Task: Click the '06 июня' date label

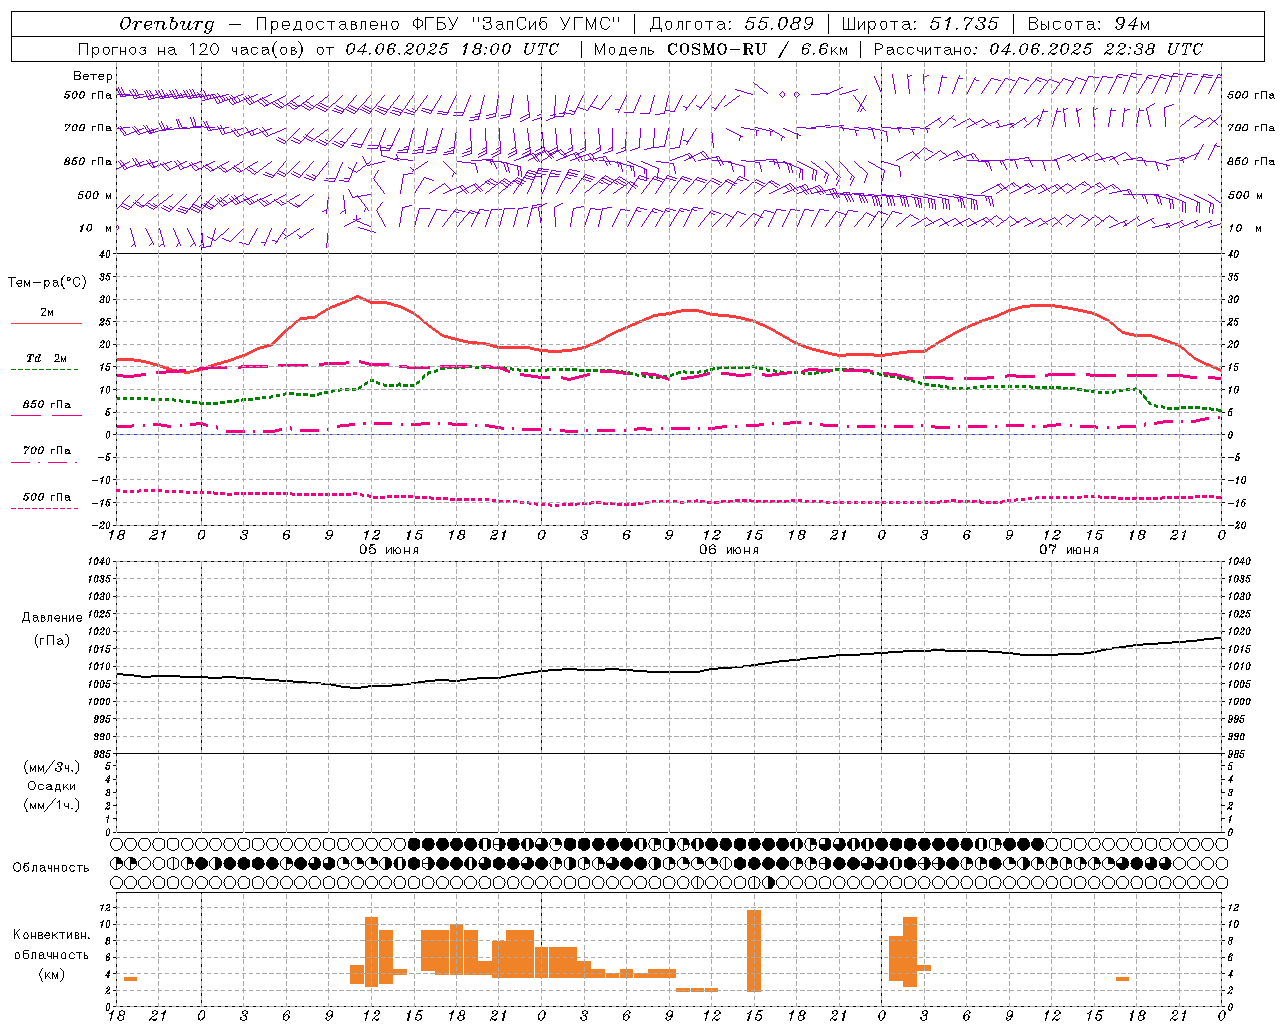Action: click(x=729, y=550)
